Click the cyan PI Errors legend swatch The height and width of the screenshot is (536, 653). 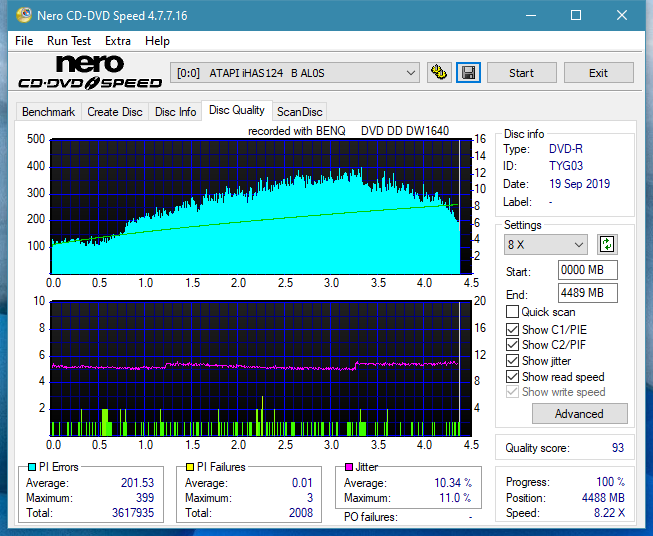click(x=32, y=467)
